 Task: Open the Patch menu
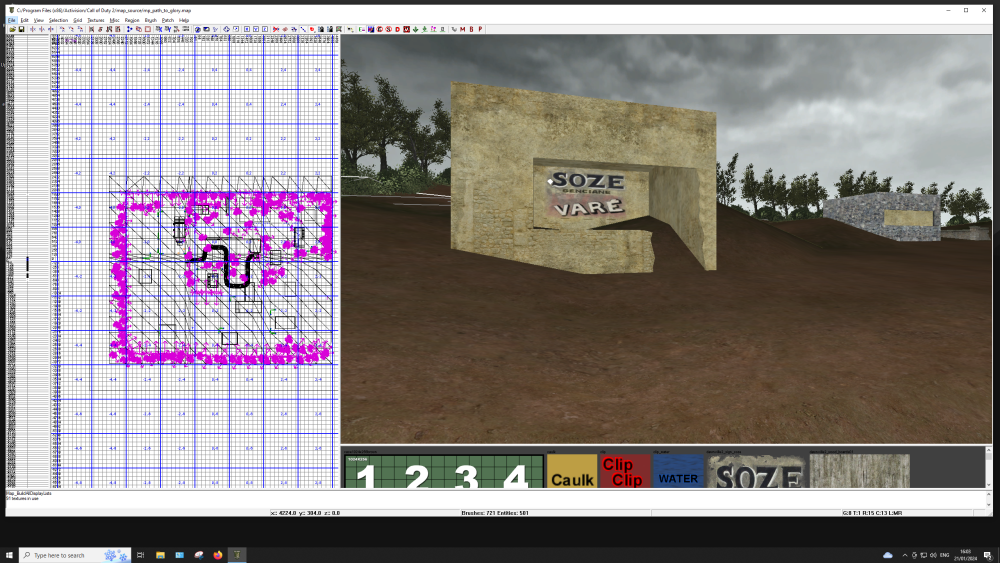point(168,20)
